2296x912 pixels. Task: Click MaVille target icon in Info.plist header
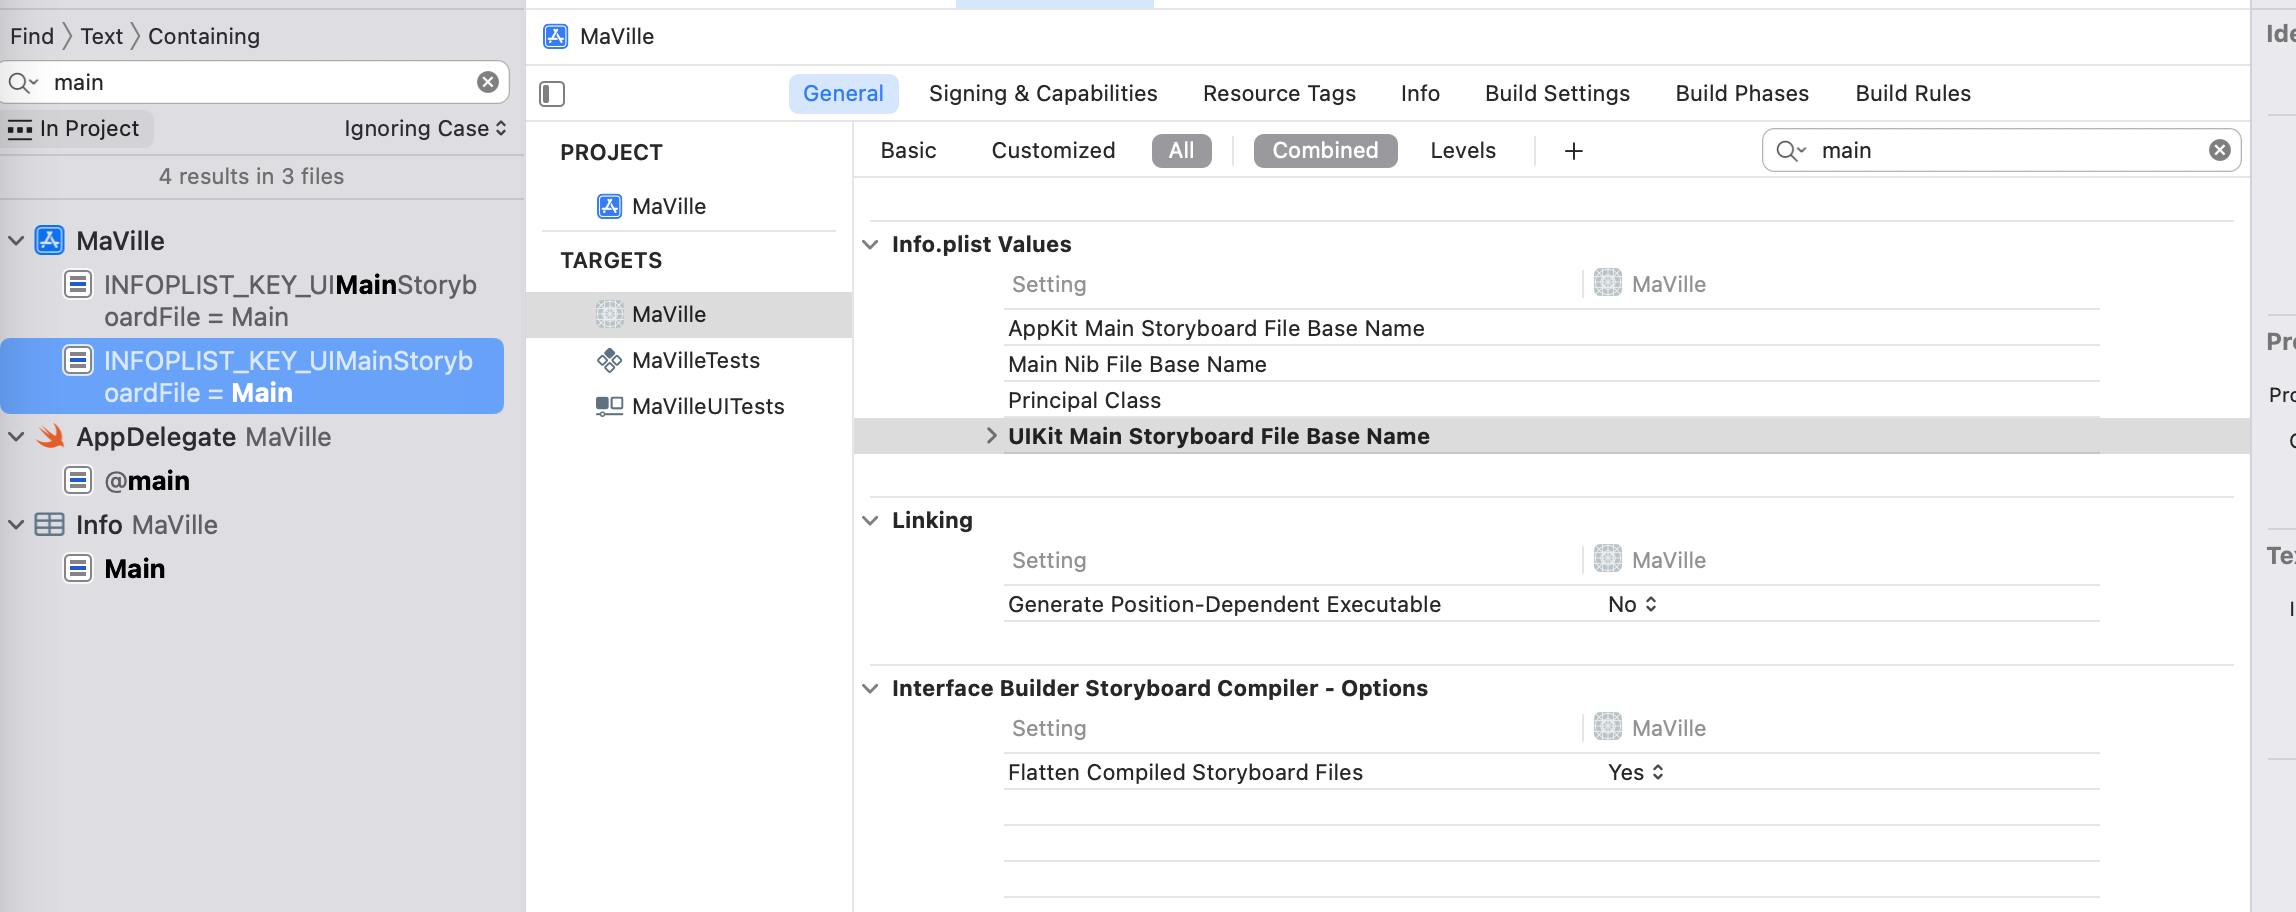pos(1608,283)
